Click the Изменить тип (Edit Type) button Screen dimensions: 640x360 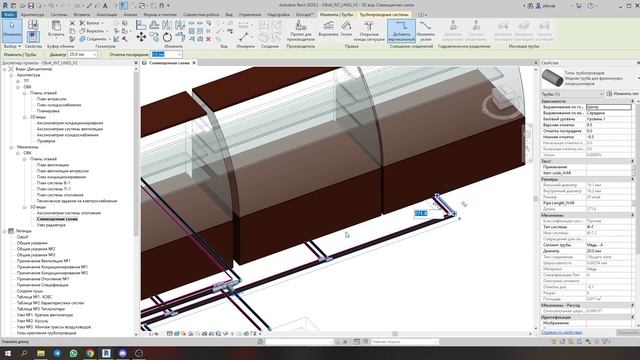[622, 94]
